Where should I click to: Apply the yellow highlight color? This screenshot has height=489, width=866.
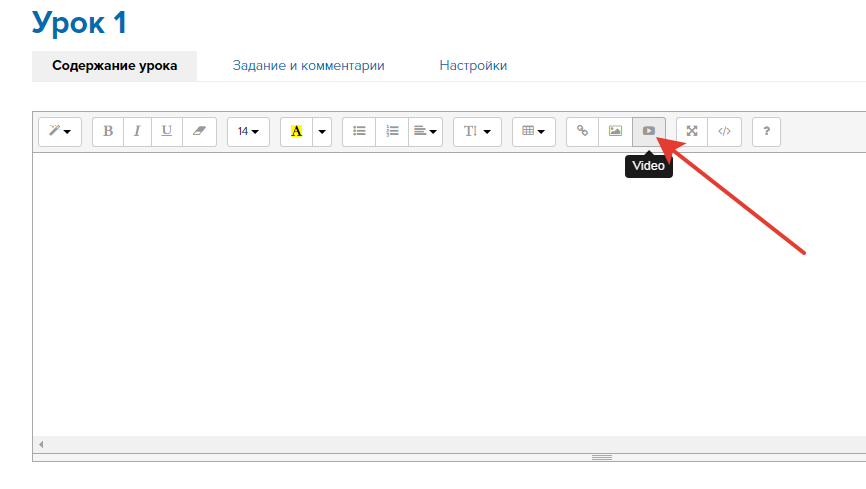click(x=296, y=131)
